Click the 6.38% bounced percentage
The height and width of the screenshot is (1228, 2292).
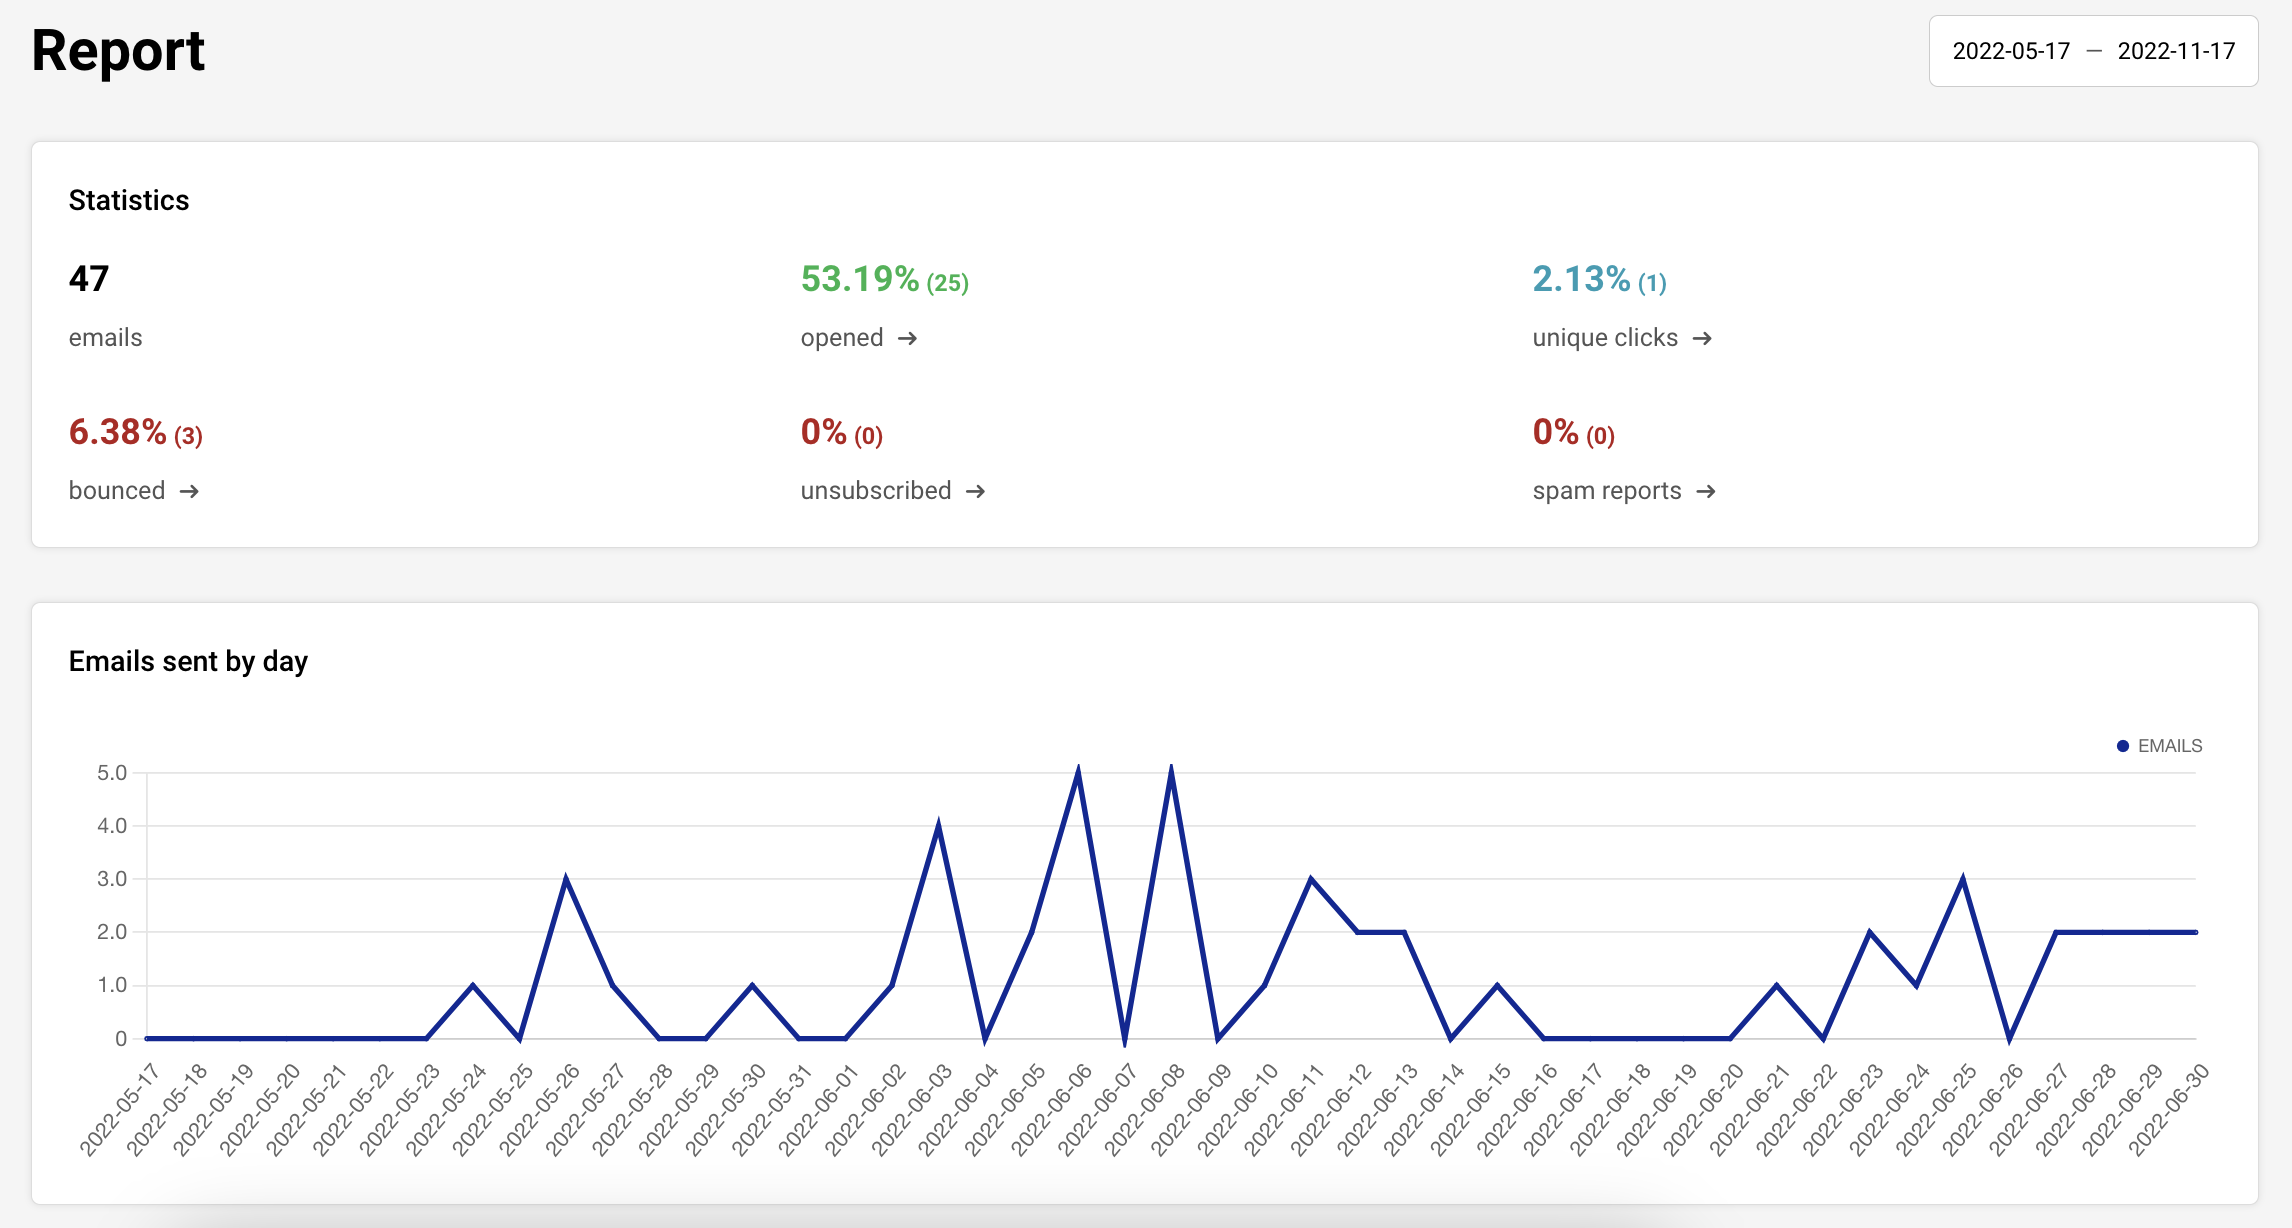pos(118,432)
